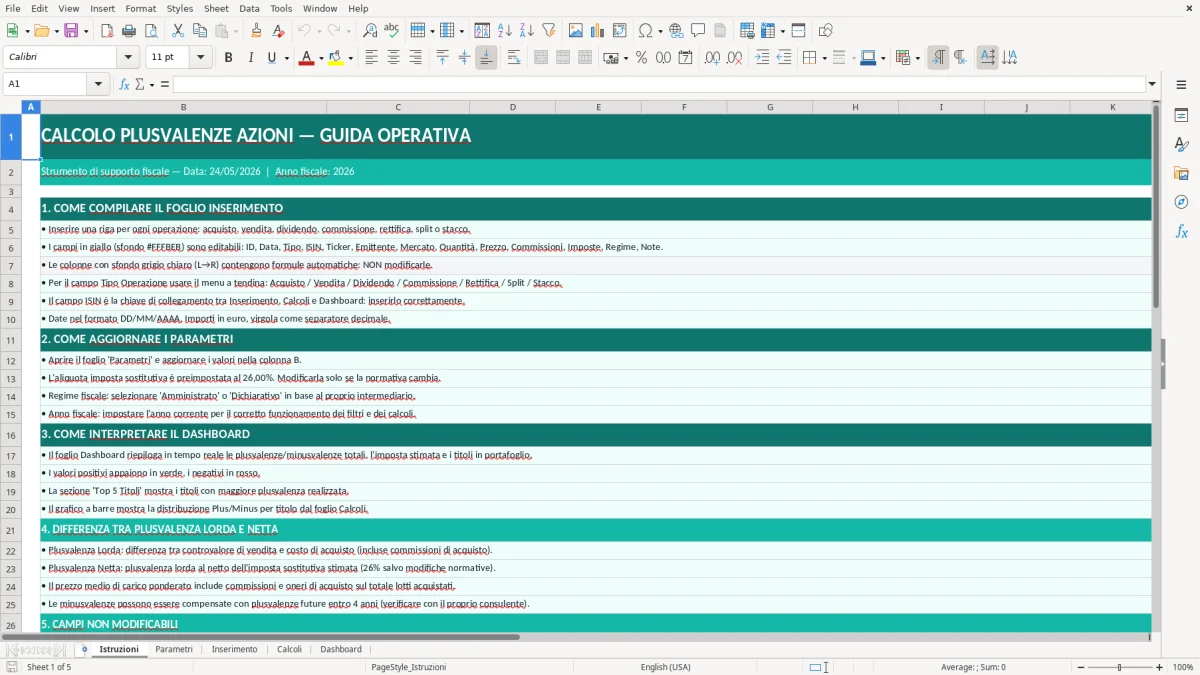
Task: Open the font name Calibri dropdown
Action: click(130, 58)
